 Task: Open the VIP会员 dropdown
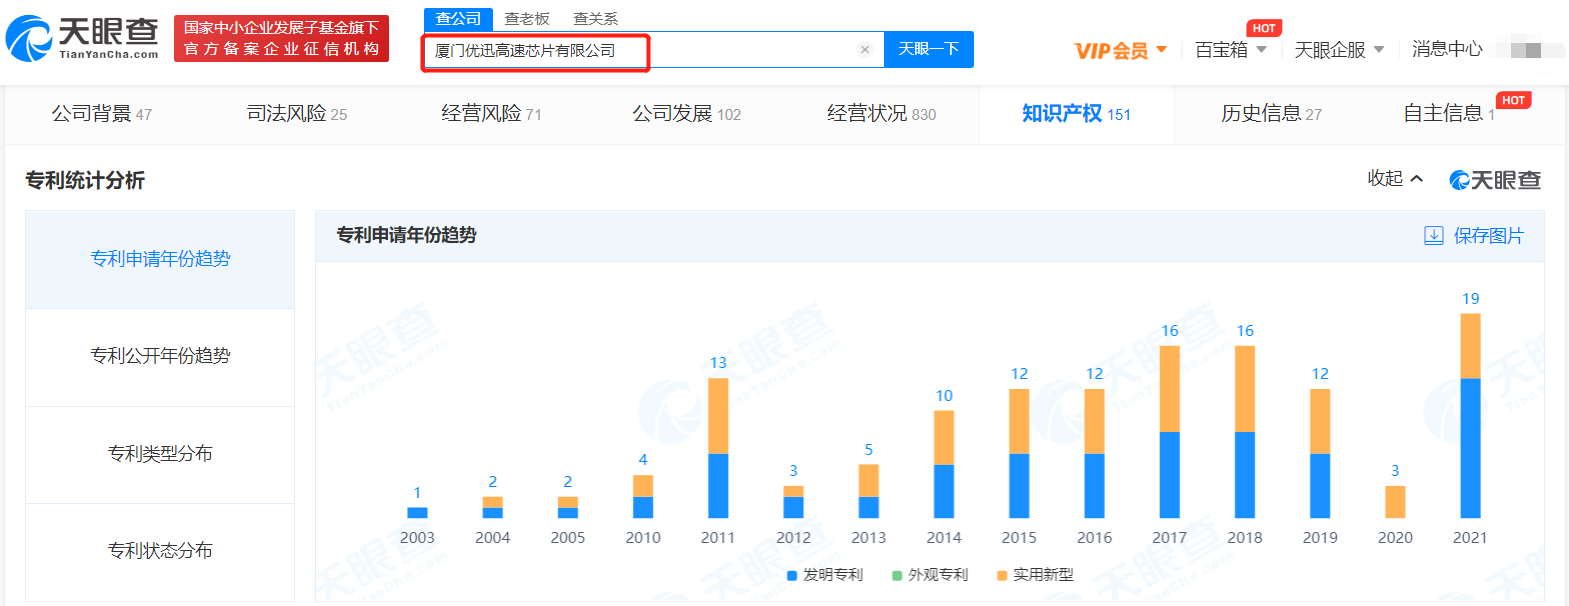[1120, 50]
